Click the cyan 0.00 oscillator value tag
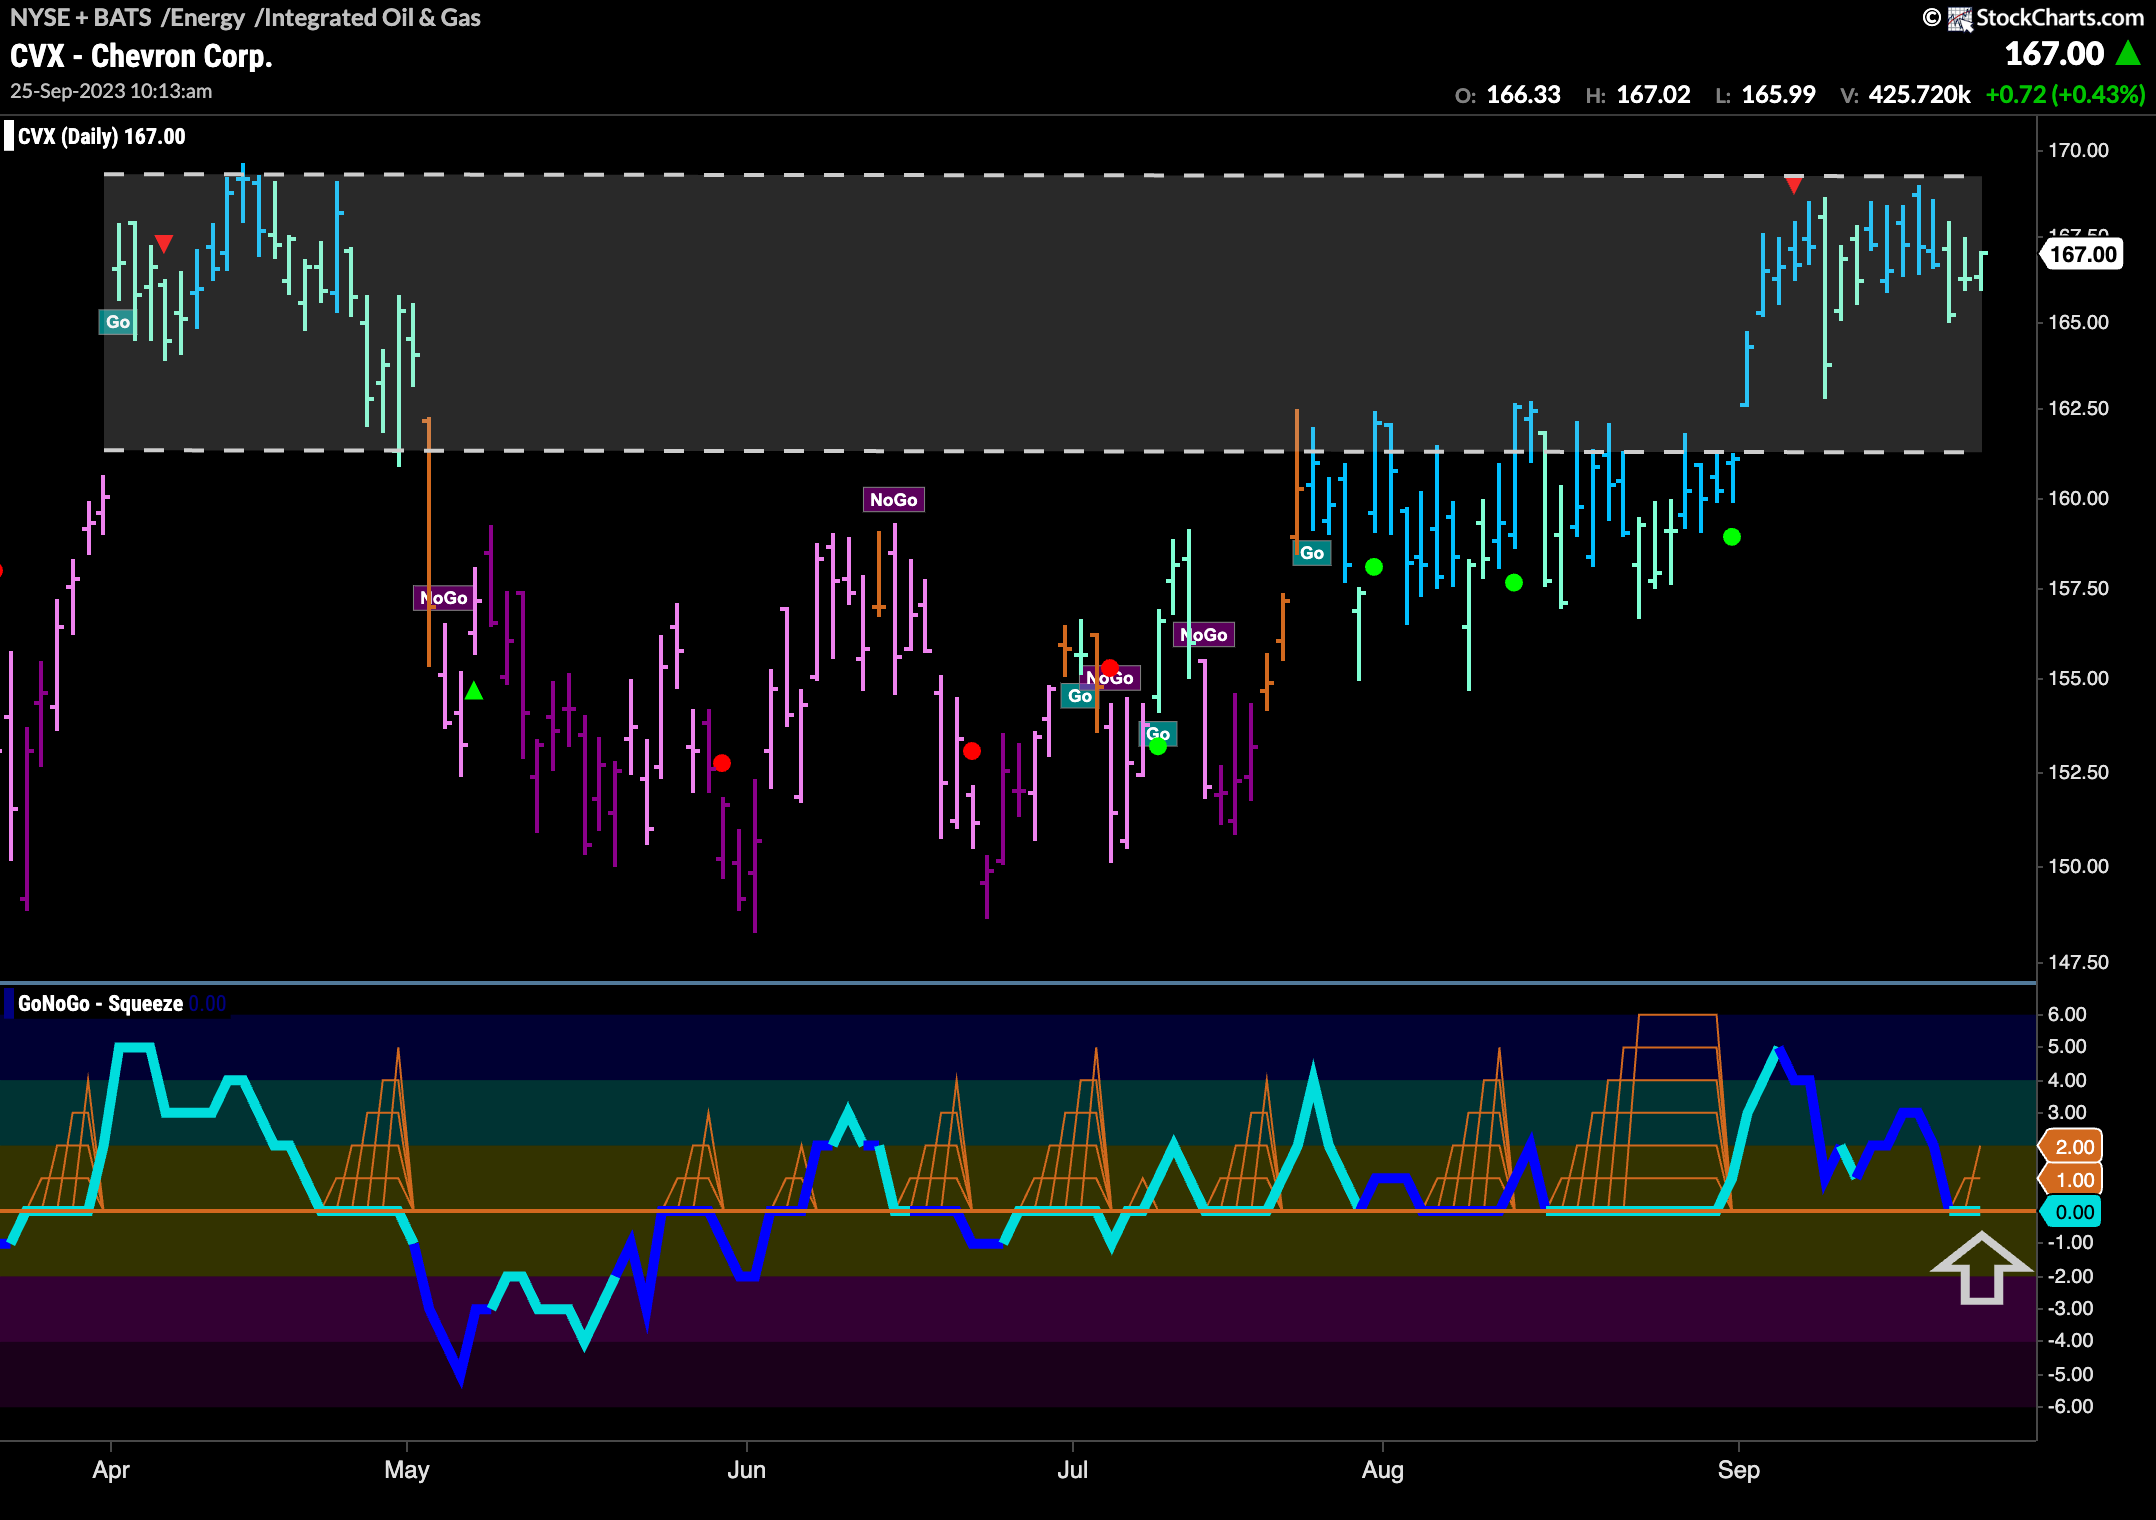Screen dimensions: 2156x1520 click(2073, 1212)
